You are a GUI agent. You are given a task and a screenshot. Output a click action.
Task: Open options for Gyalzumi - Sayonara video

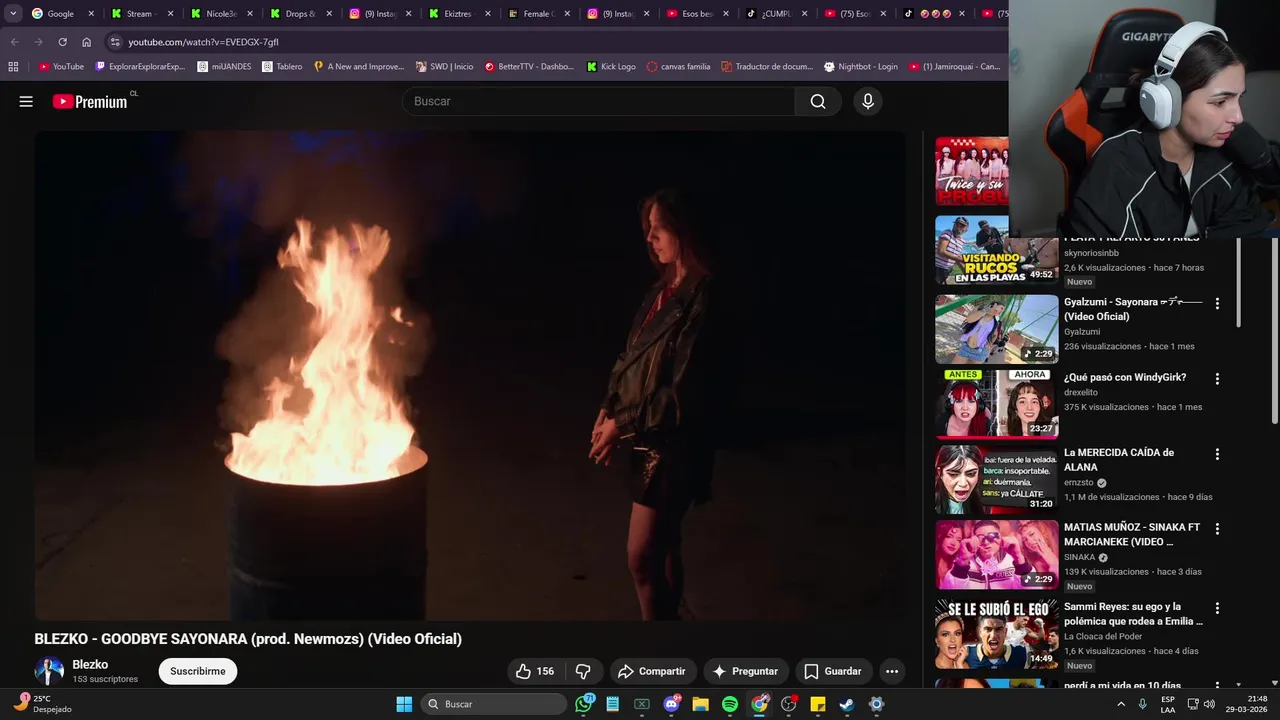point(1217,303)
